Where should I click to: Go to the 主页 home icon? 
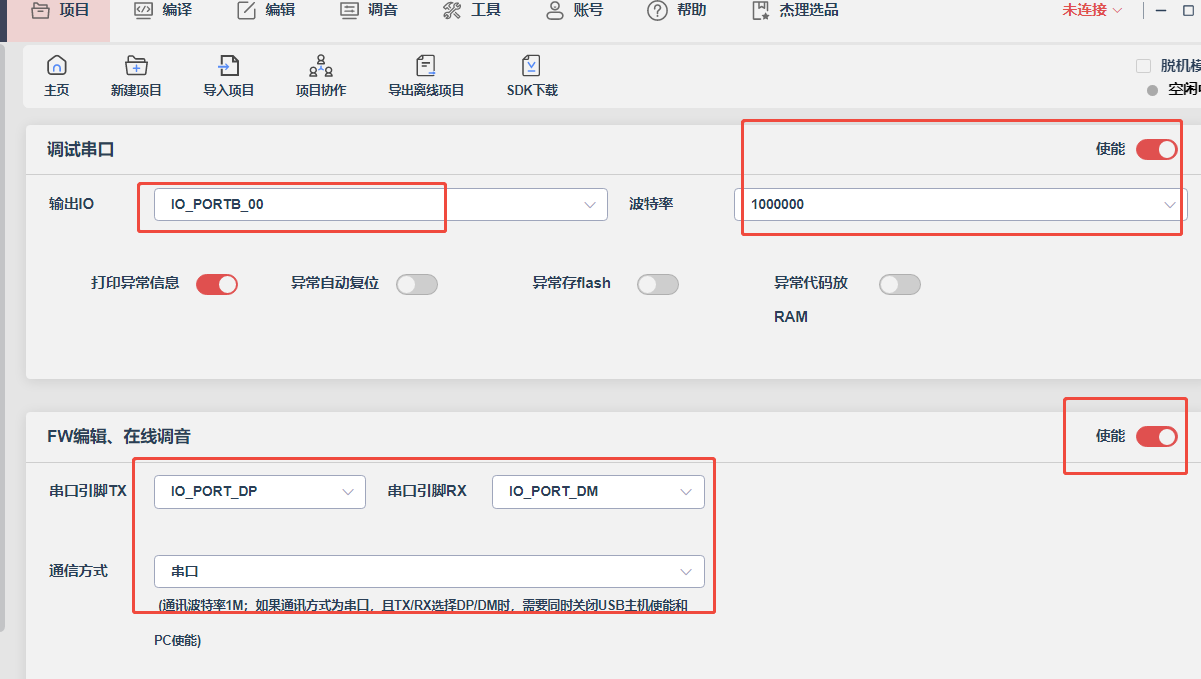click(57, 66)
